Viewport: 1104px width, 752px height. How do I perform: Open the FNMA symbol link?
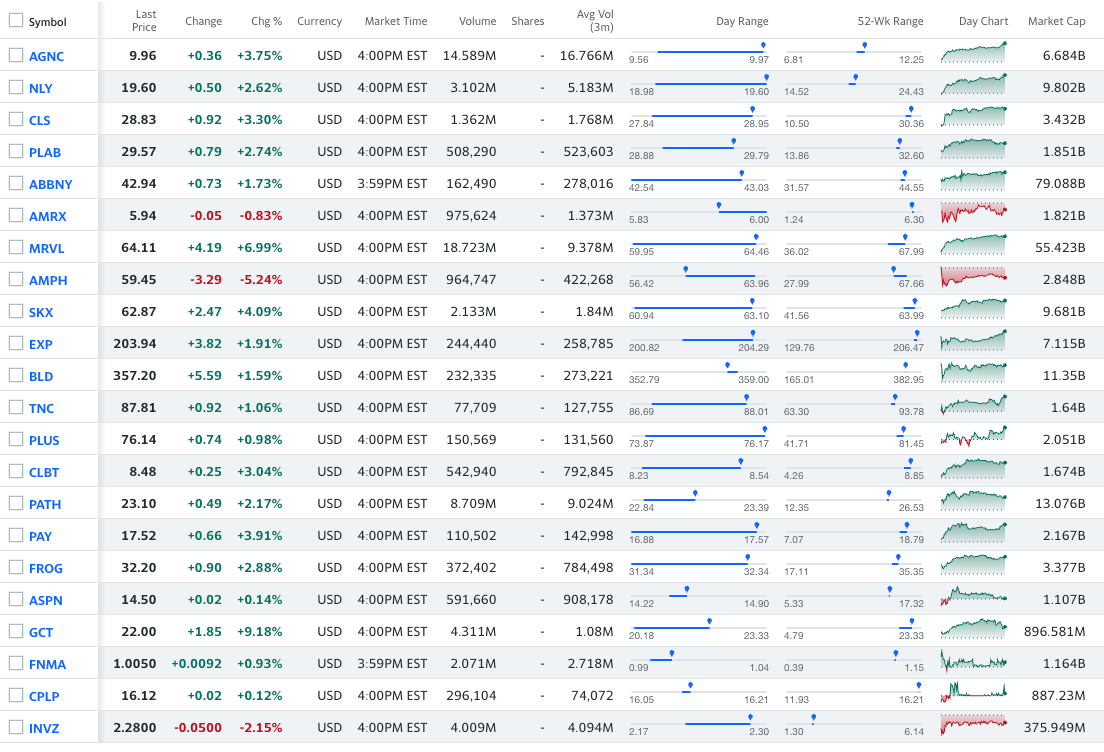point(47,665)
